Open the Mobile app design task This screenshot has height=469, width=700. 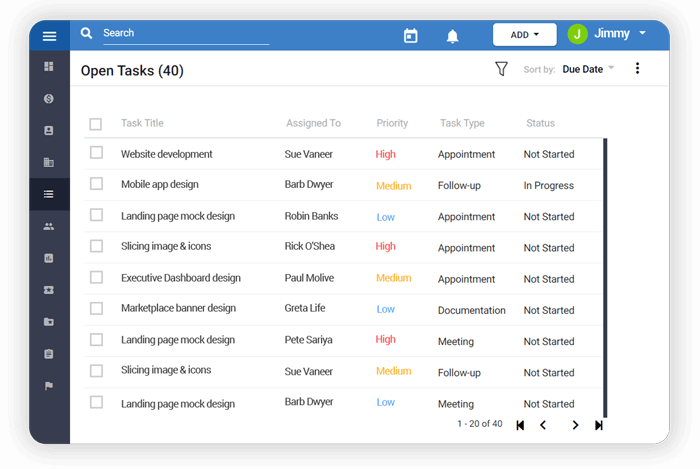point(159,184)
